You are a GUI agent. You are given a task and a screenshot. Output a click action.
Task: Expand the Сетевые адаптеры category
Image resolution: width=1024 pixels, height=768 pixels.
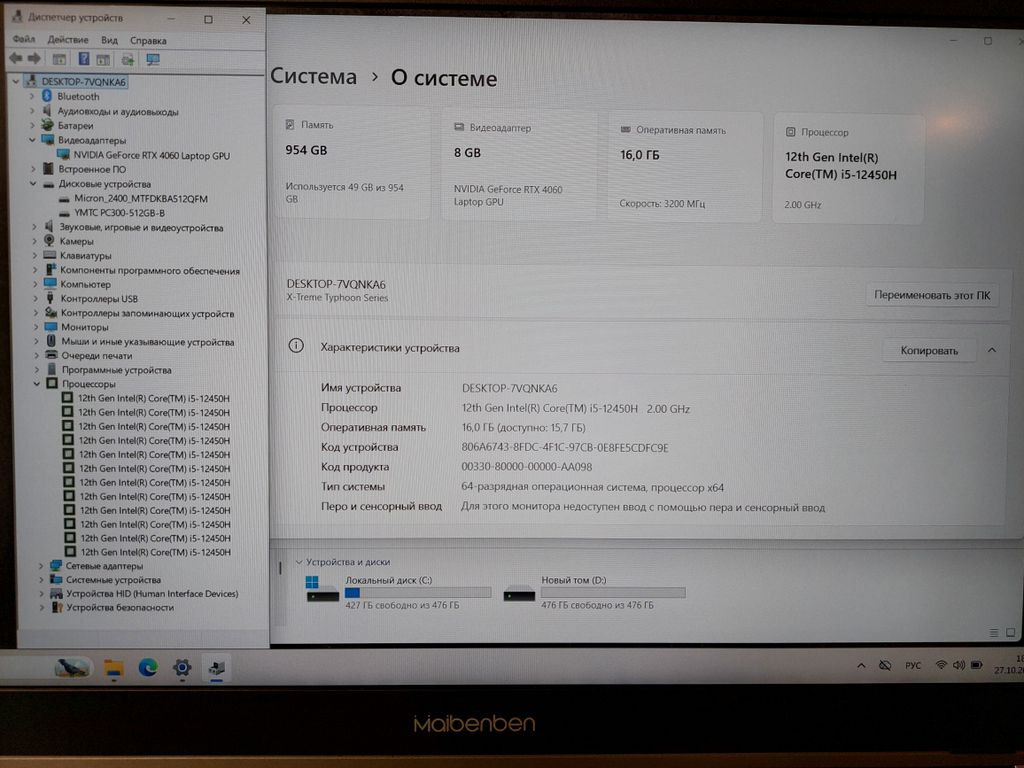[x=41, y=566]
